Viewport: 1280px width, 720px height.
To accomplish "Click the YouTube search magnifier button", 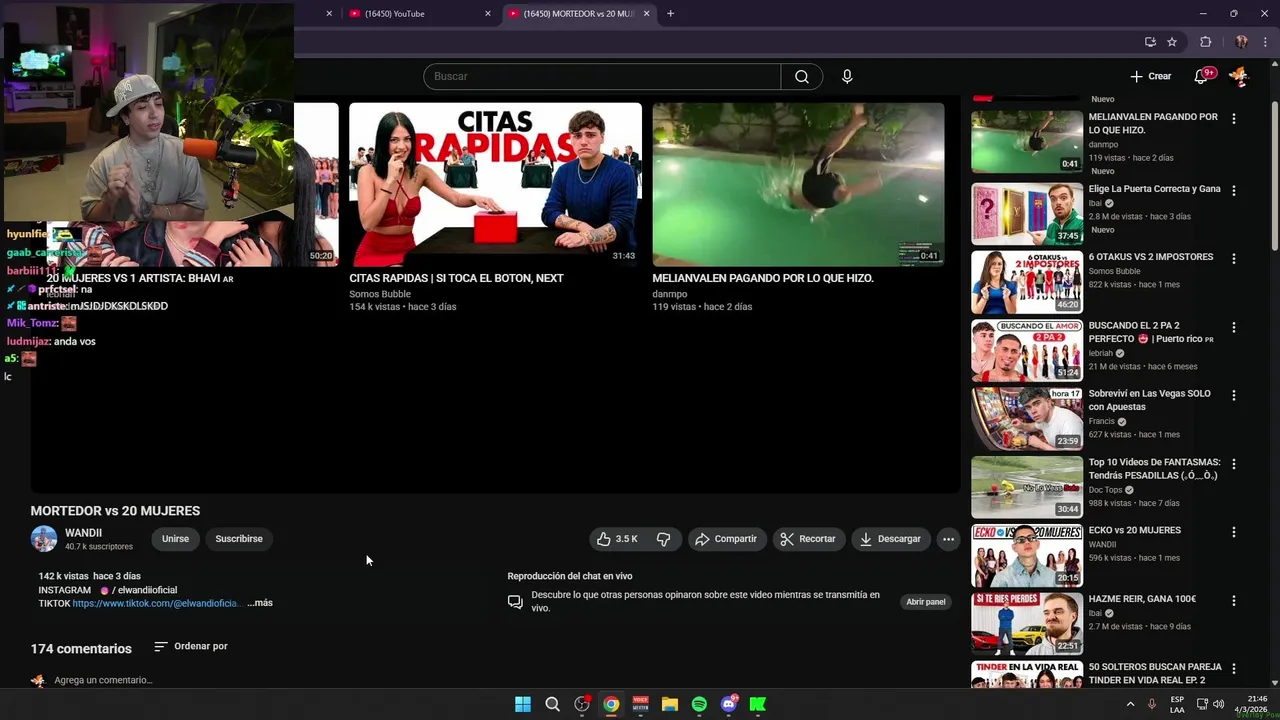I will pyautogui.click(x=802, y=77).
